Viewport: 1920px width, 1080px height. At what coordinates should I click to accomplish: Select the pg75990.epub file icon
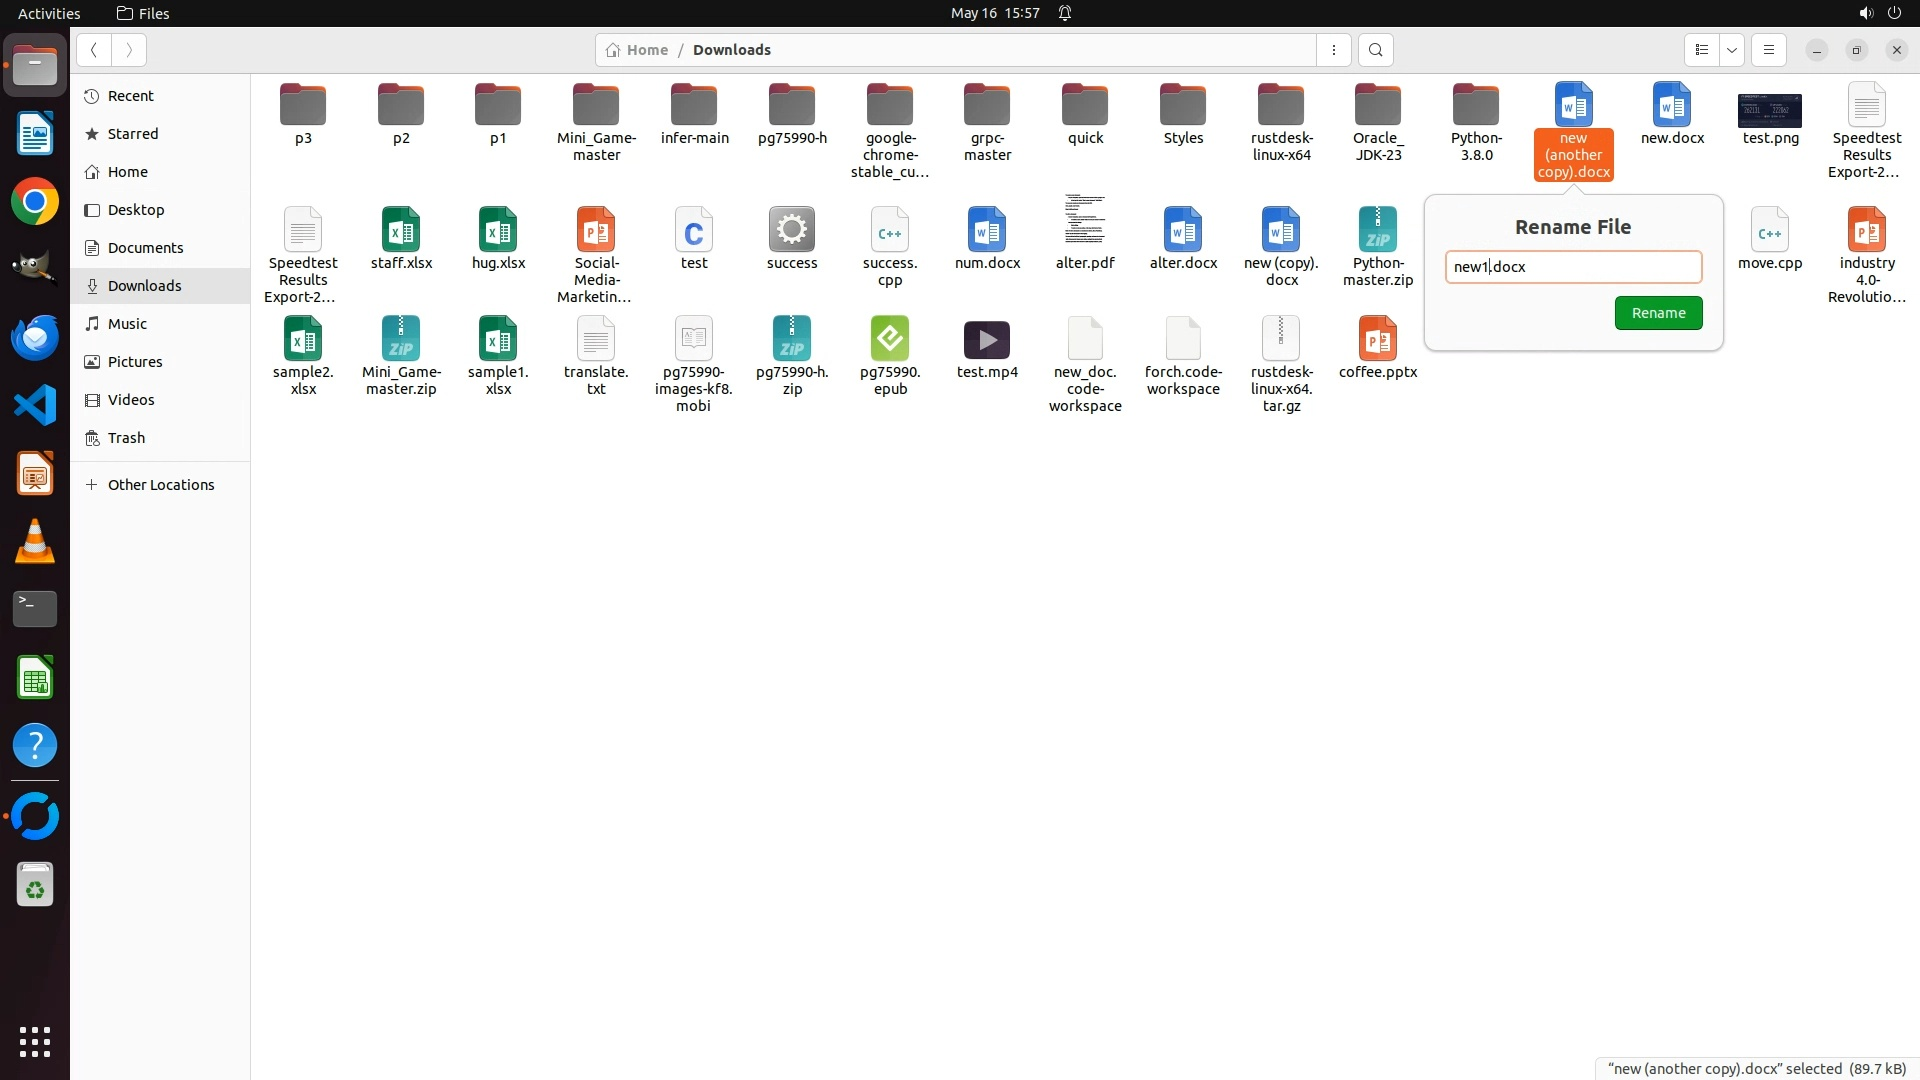pos(889,340)
